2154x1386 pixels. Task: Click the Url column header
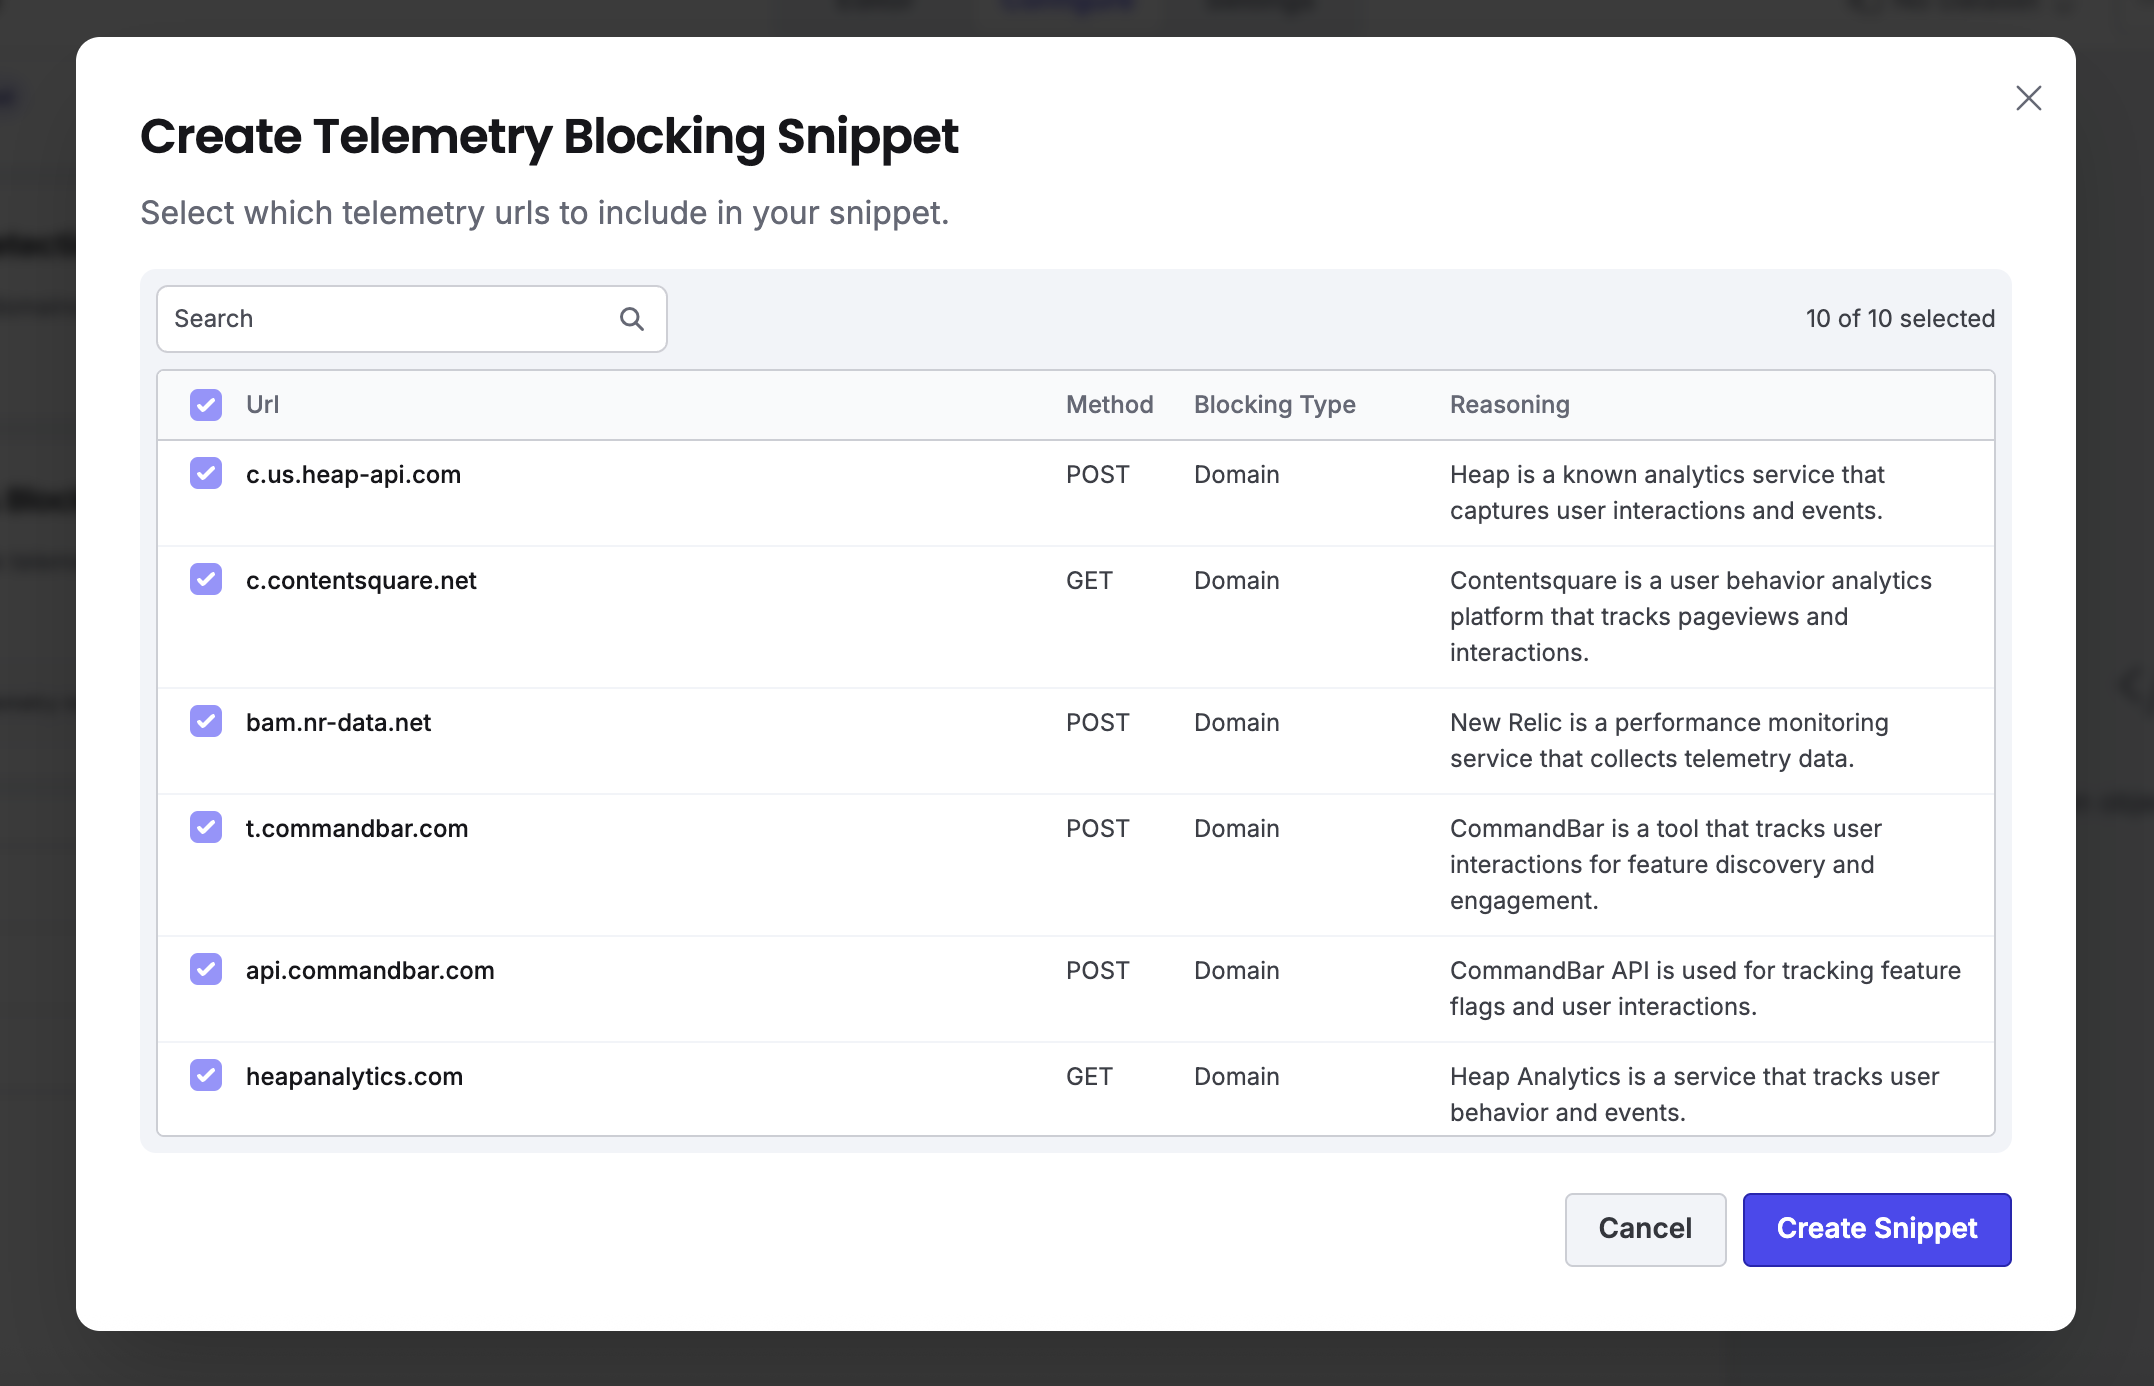262,405
